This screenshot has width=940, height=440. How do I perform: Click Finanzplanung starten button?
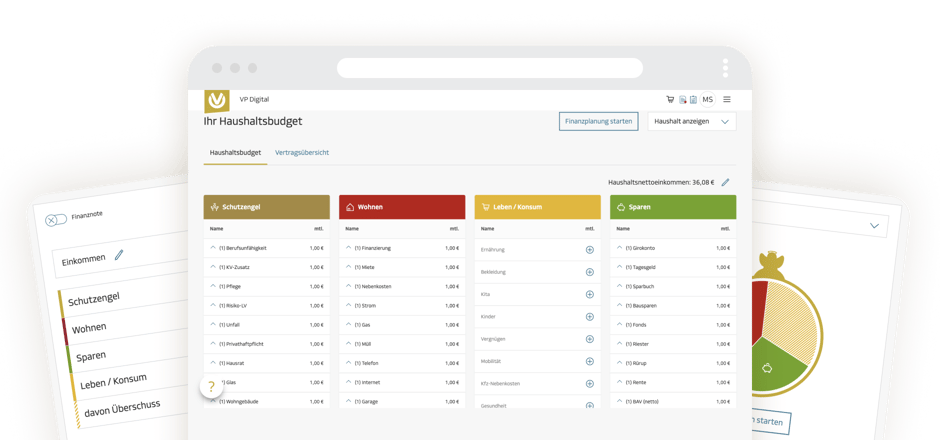tap(599, 121)
